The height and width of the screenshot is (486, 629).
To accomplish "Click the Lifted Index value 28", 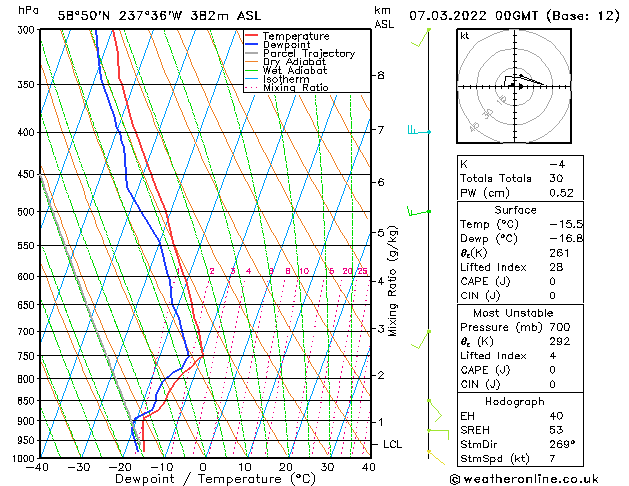I will [556, 267].
